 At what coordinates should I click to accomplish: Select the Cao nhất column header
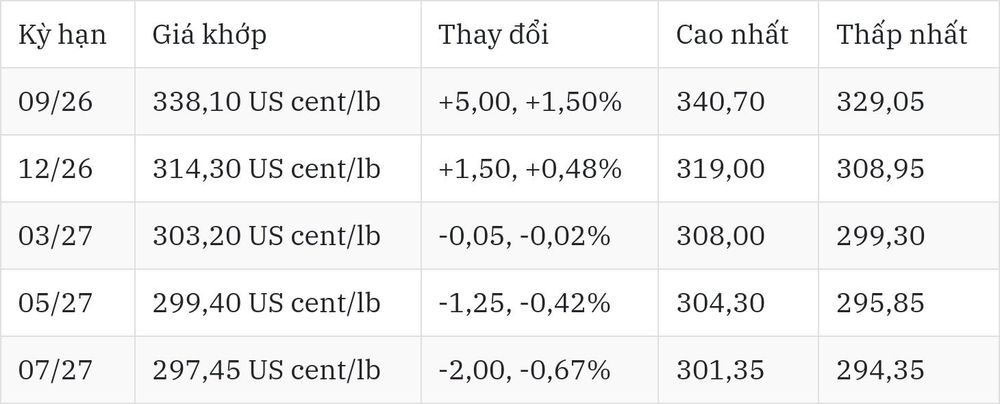[732, 34]
